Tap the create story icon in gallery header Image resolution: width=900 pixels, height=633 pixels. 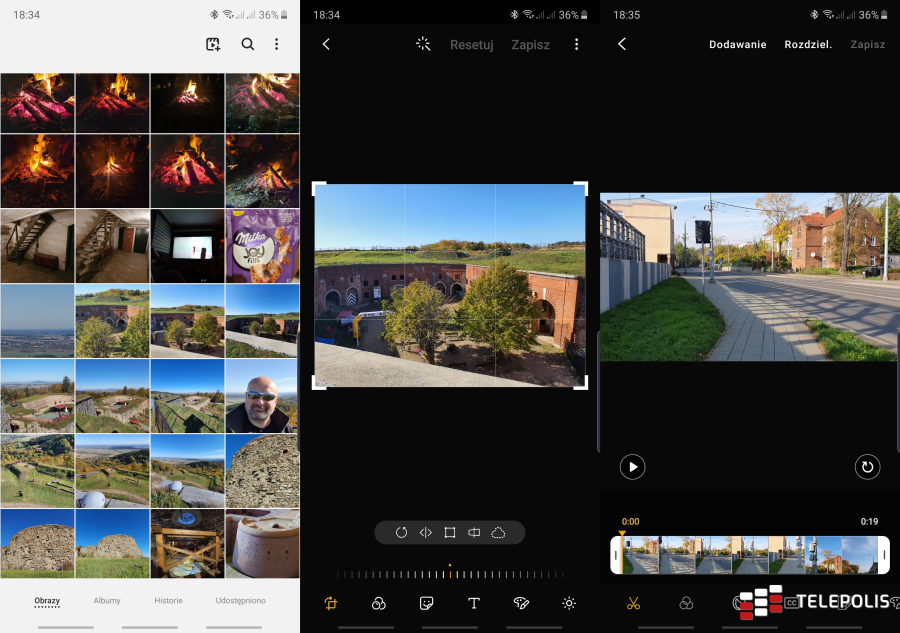coord(213,44)
